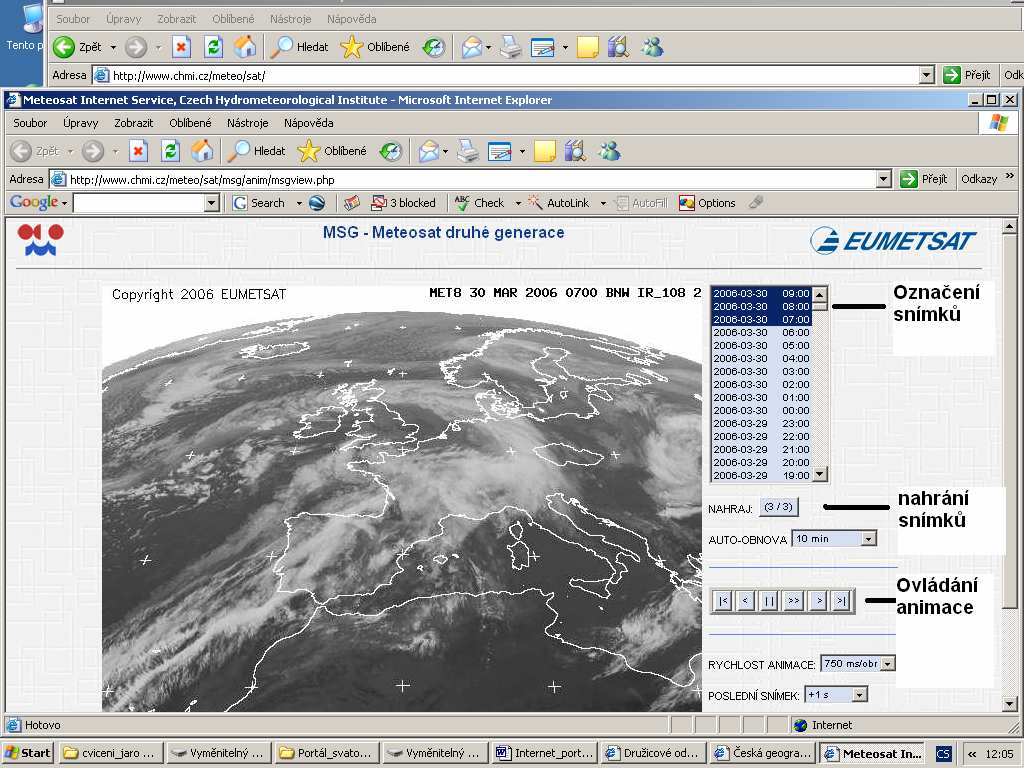Click page vertical scrollbar down arrow
Viewport: 1024px width, 768px height.
pos(1009,704)
